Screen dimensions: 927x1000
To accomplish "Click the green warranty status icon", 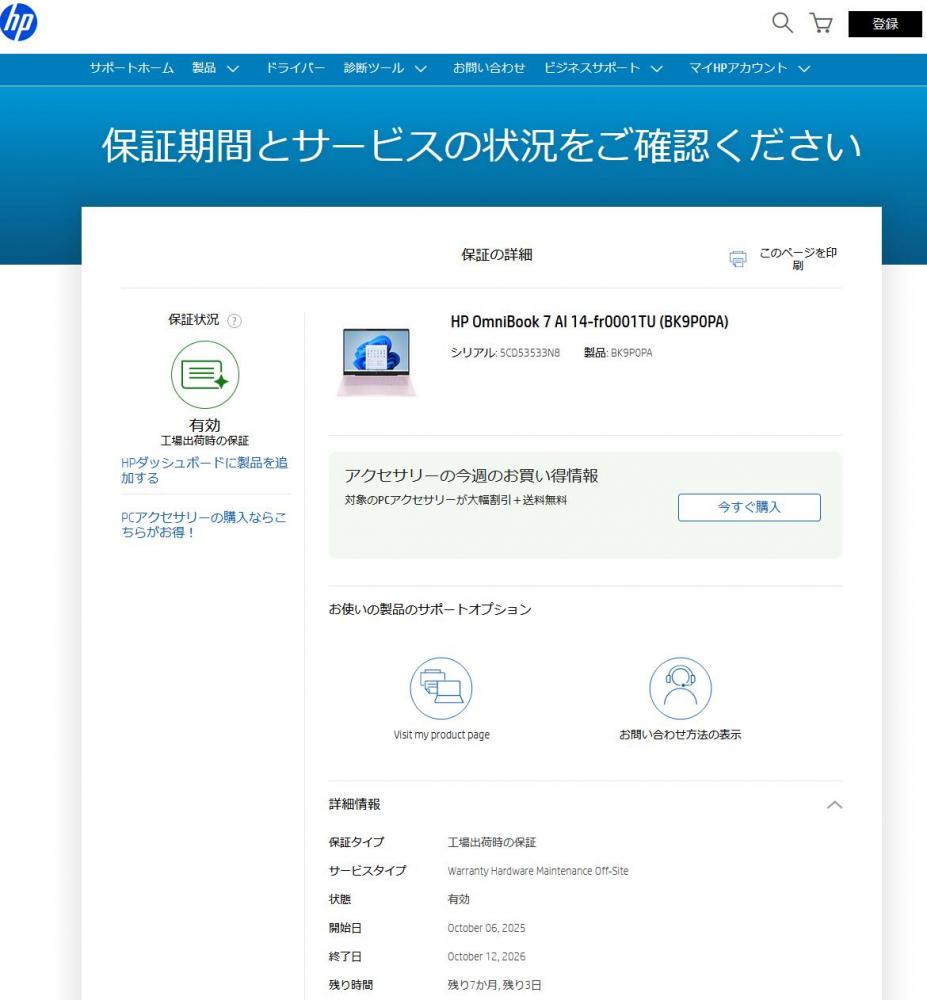I will point(205,375).
